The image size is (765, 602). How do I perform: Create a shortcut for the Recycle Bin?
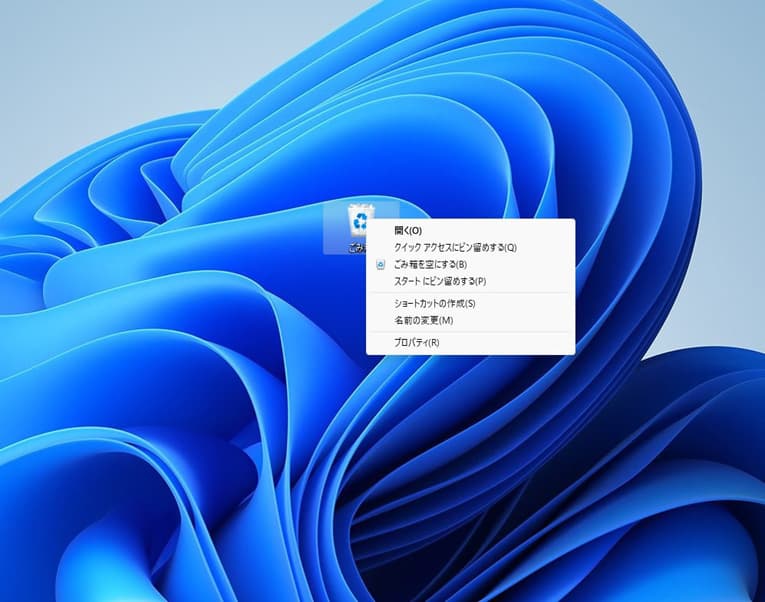435,304
